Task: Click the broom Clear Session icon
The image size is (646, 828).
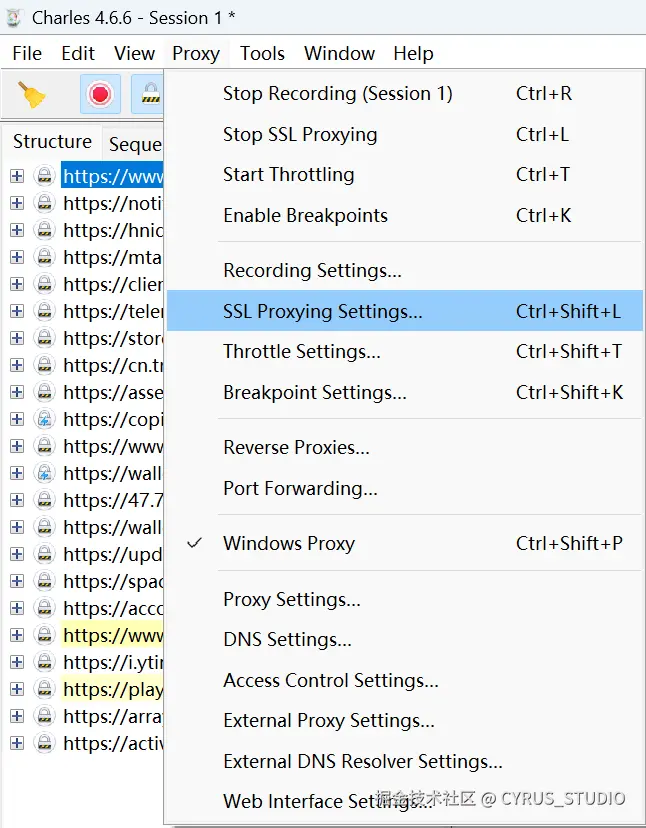Action: click(x=32, y=95)
